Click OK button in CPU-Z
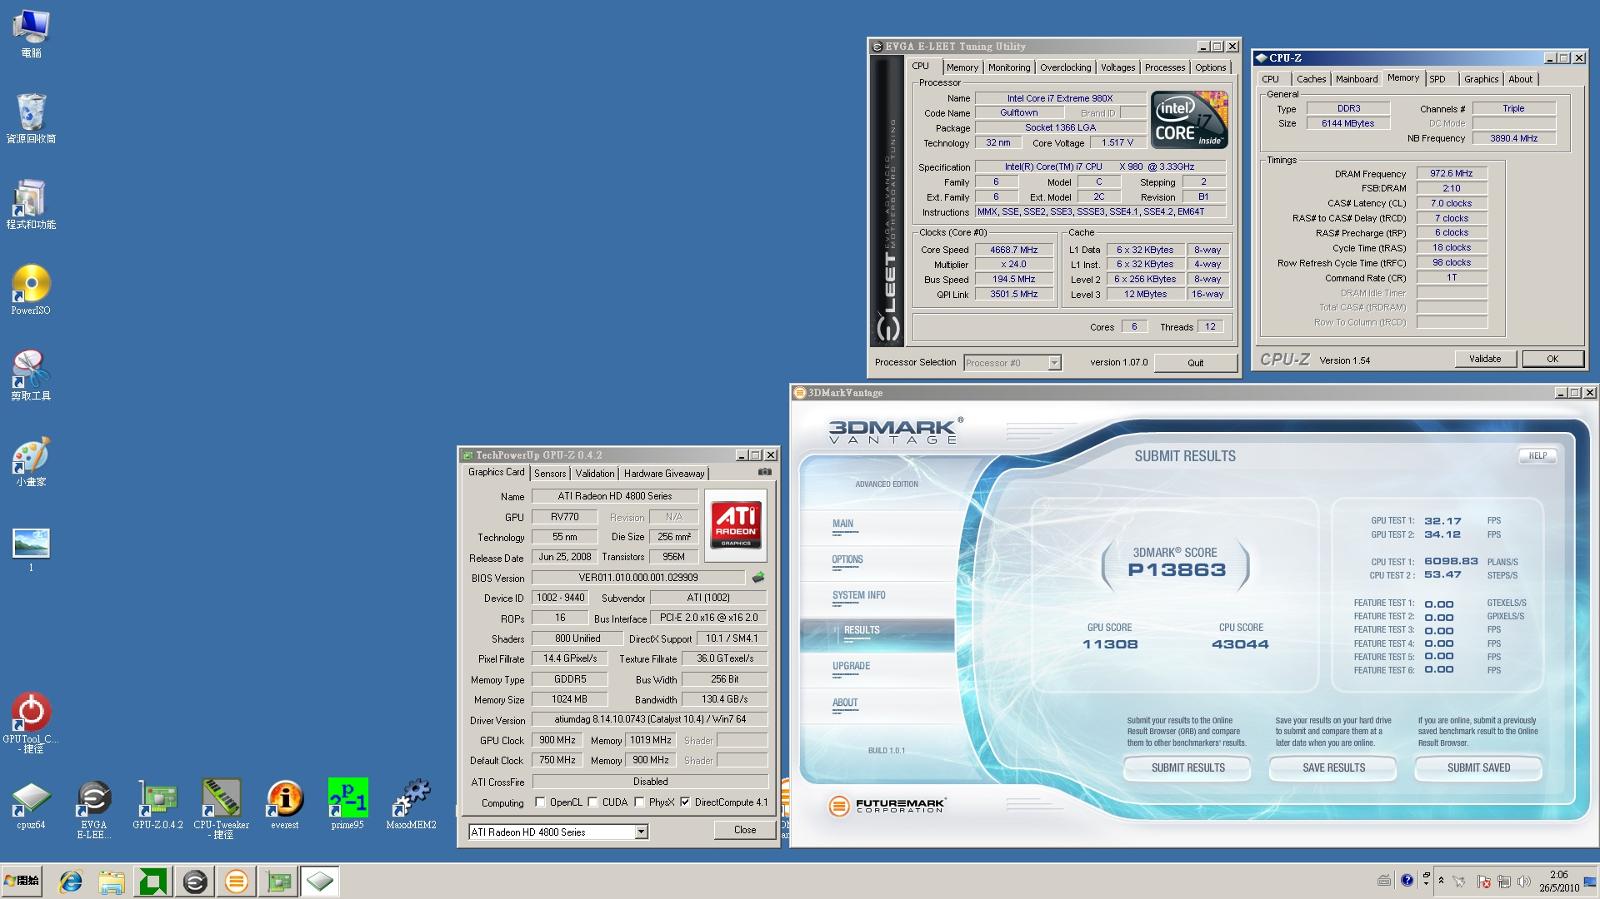Image resolution: width=1600 pixels, height=899 pixels. pyautogui.click(x=1552, y=359)
